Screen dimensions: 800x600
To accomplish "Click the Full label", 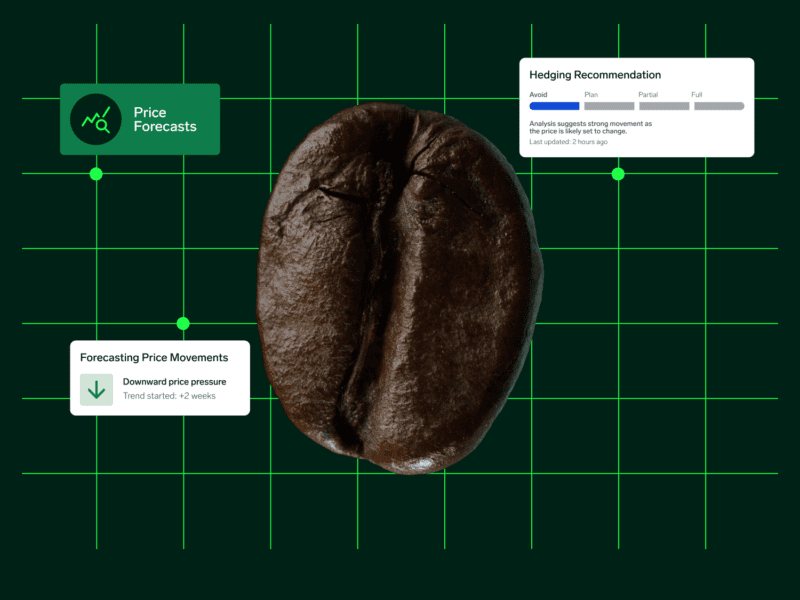I will [697, 94].
